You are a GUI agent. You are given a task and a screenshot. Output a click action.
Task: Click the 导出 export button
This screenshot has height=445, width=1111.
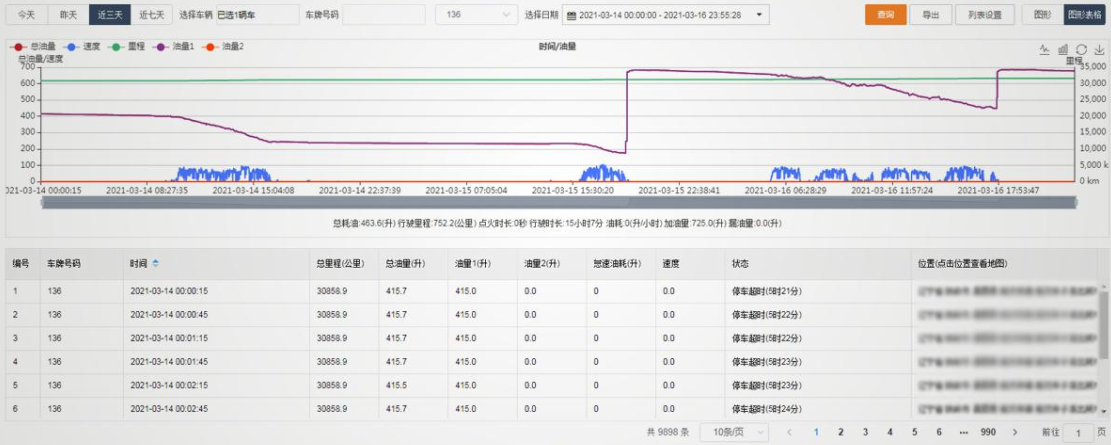click(x=930, y=15)
